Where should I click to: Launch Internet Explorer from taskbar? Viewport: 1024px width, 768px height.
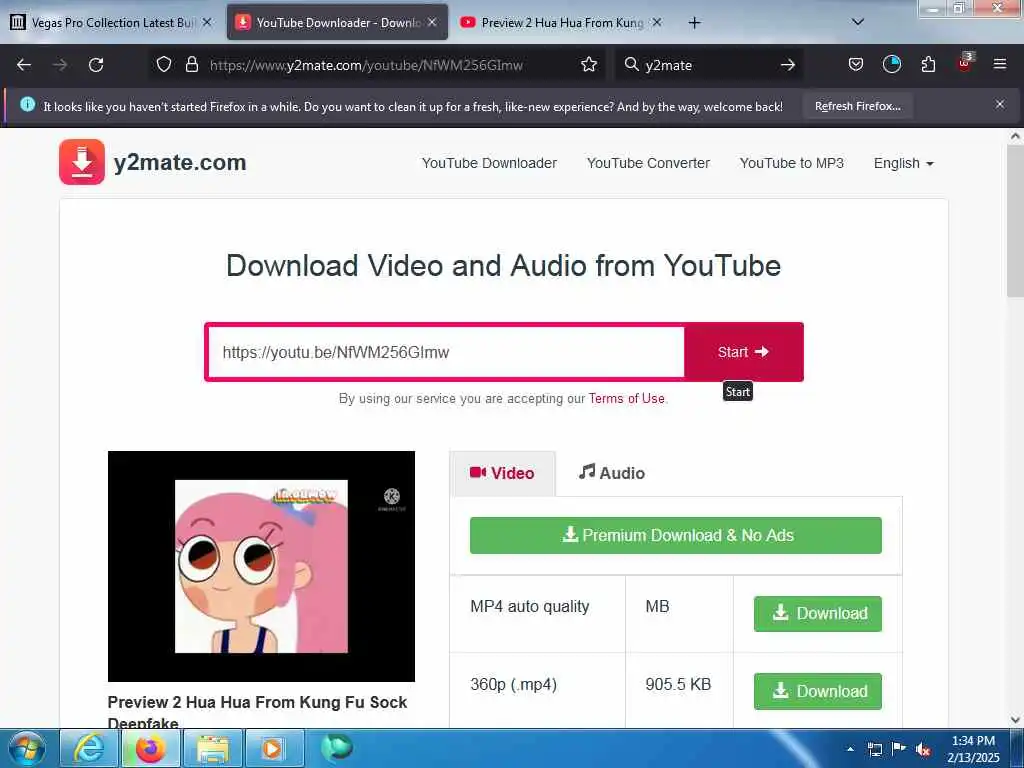click(x=88, y=748)
